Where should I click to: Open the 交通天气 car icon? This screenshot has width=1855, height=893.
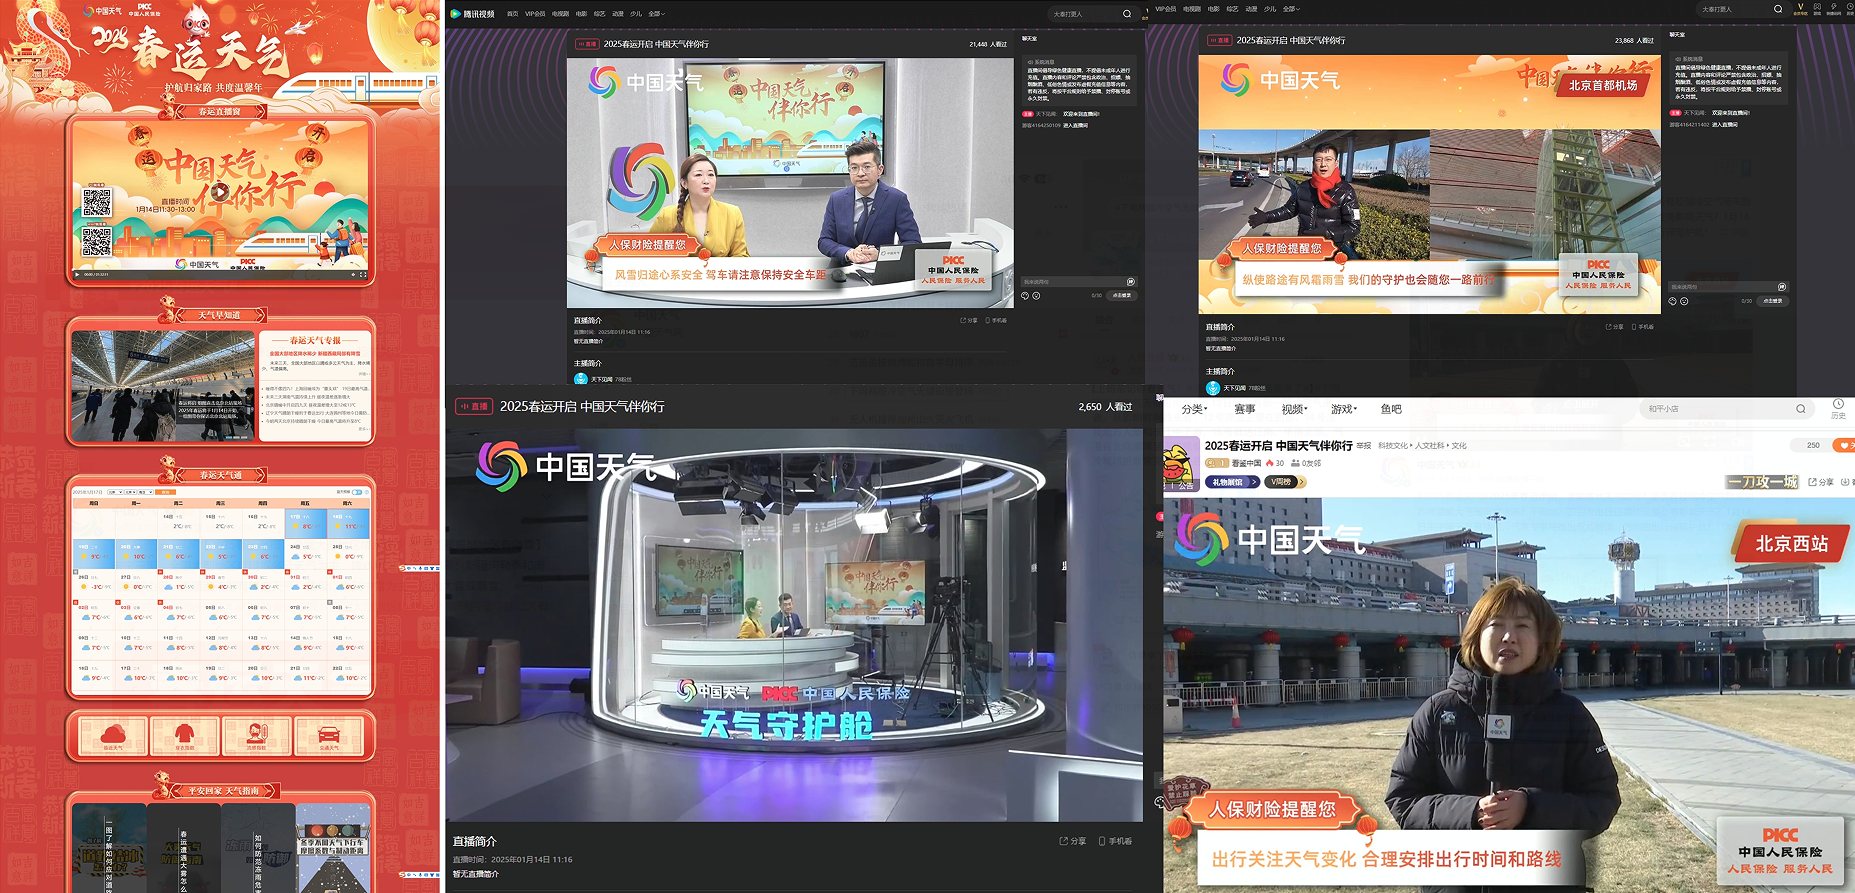pyautogui.click(x=329, y=736)
